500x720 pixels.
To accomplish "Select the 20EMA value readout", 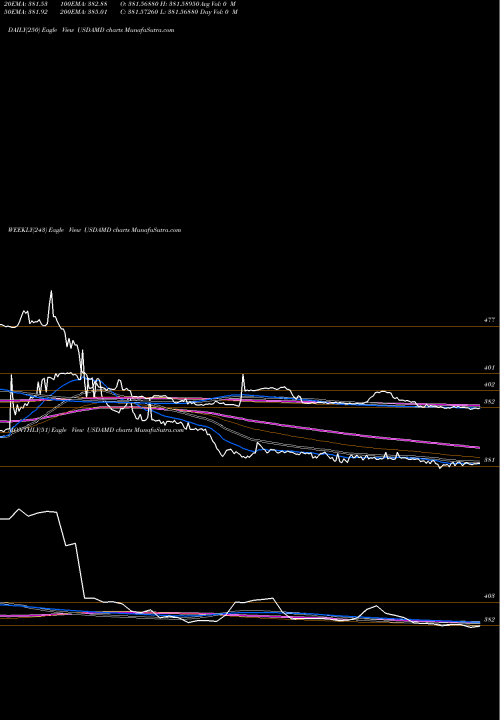I will coord(26,3).
